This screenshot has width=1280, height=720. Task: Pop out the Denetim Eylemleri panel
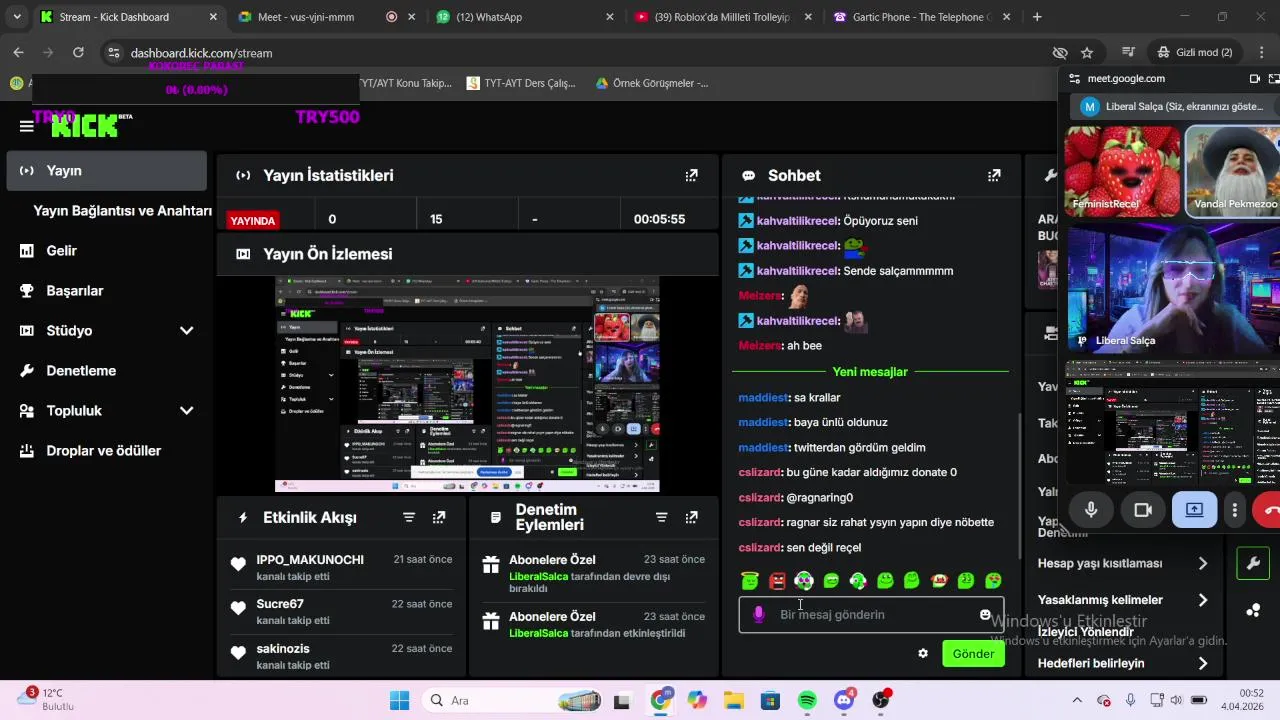coord(691,517)
